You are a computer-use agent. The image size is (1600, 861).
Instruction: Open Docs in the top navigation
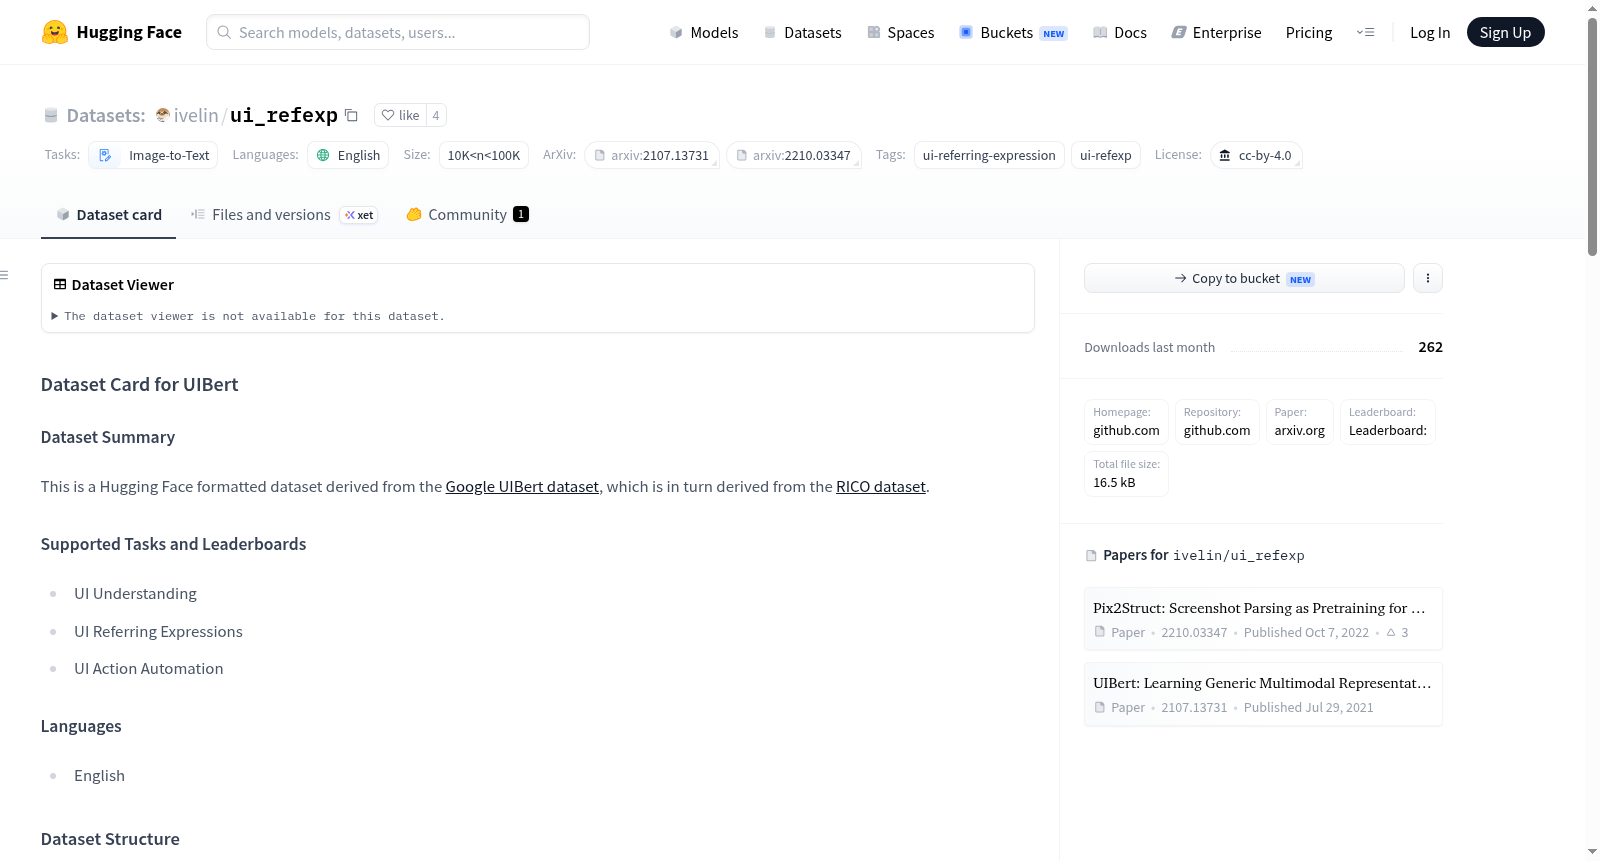tap(1120, 32)
